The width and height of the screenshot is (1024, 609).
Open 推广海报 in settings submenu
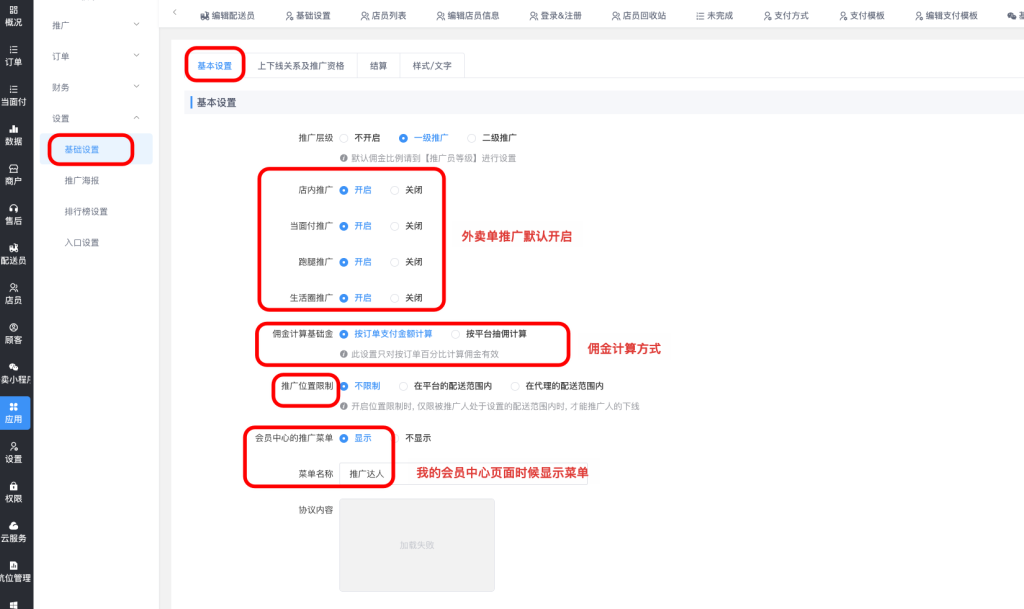click(x=82, y=181)
